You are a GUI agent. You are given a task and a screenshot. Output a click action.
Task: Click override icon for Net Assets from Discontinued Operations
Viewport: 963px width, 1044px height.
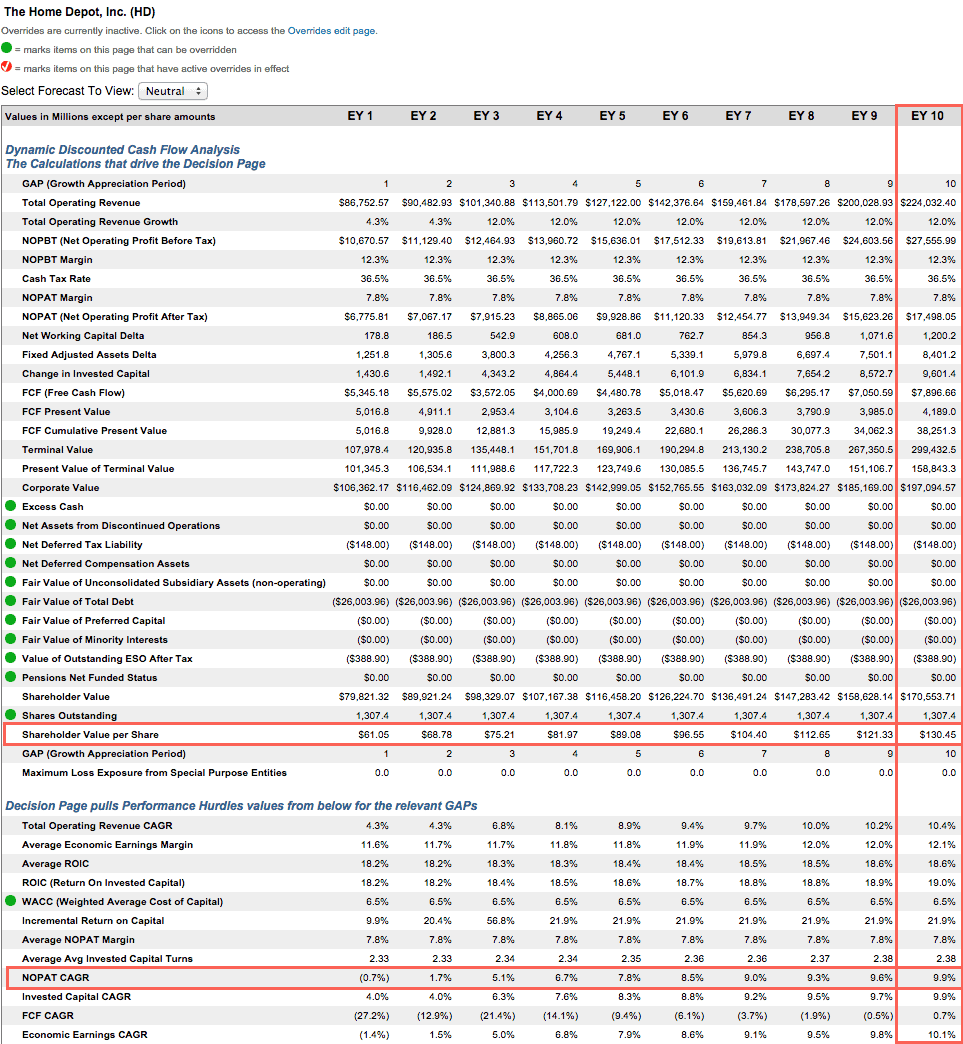pyautogui.click(x=11, y=525)
